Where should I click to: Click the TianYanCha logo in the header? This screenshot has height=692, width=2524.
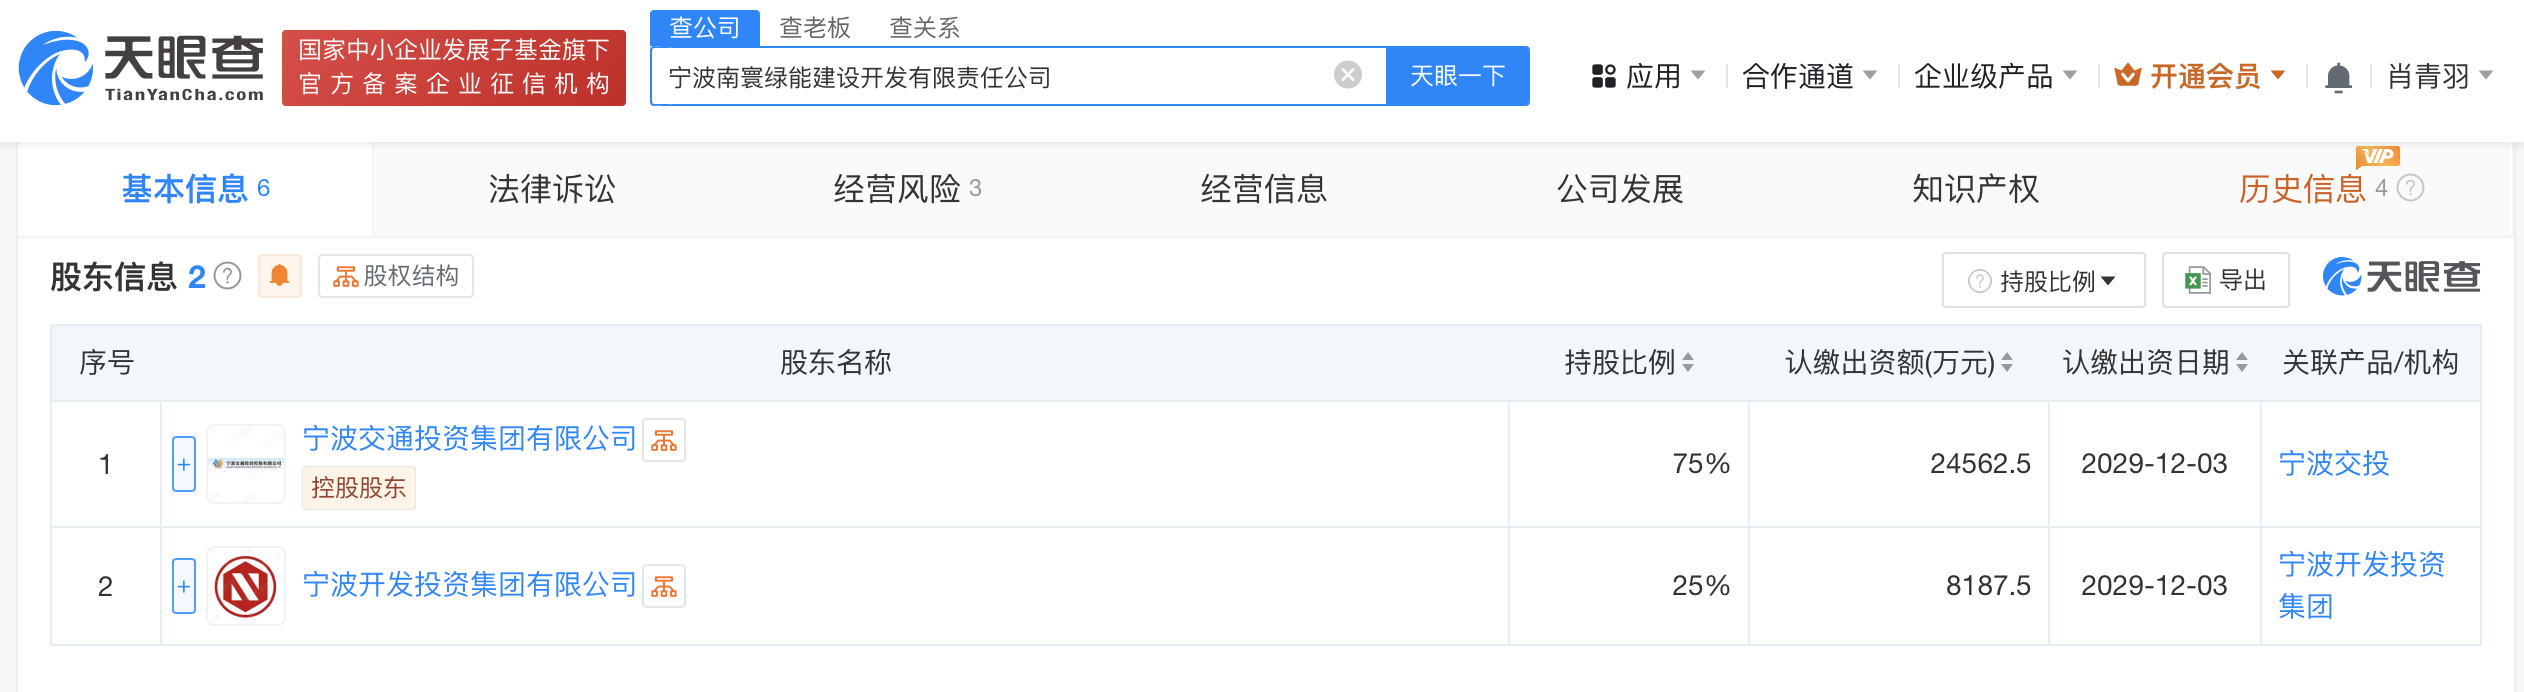click(141, 68)
